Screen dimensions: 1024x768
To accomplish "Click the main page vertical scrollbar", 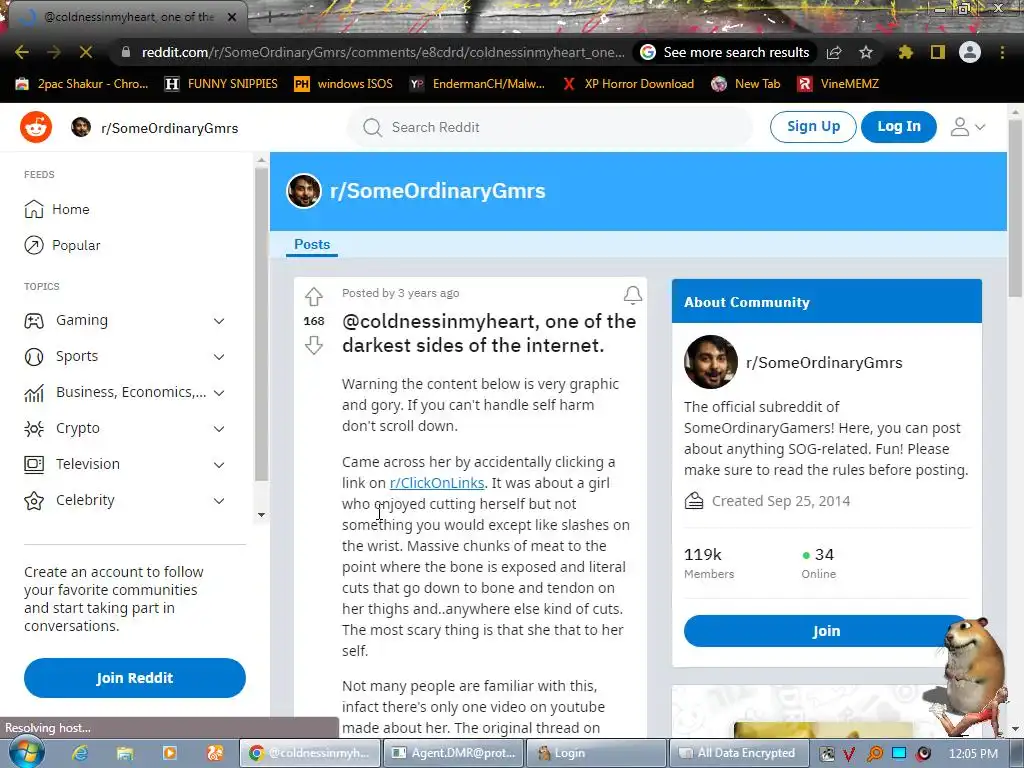I will tap(1015, 206).
